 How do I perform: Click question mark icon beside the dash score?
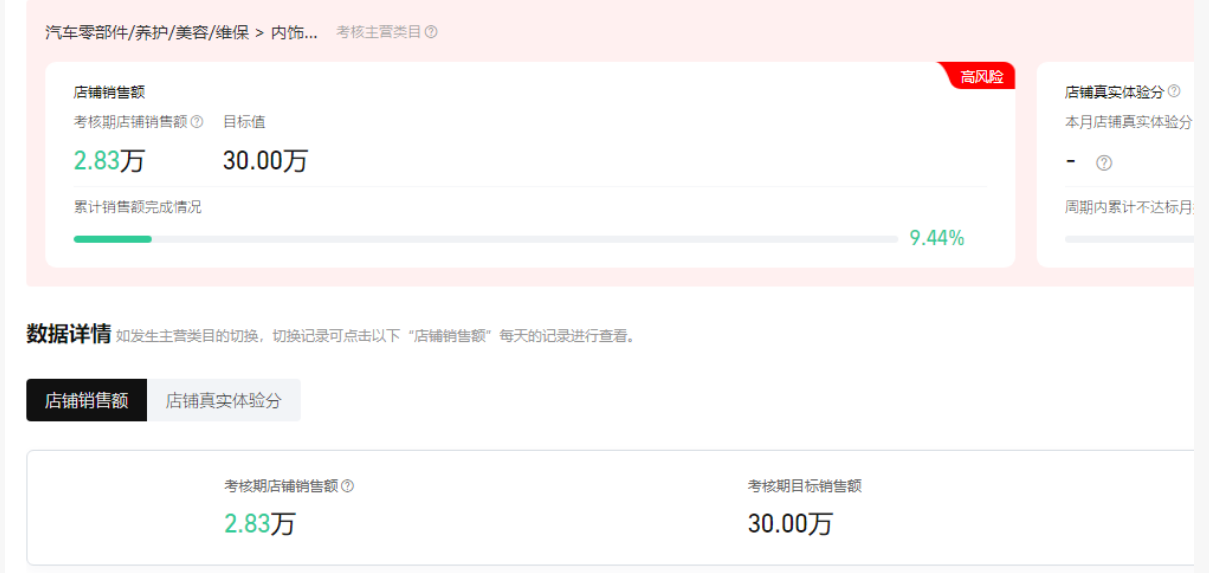point(1104,162)
